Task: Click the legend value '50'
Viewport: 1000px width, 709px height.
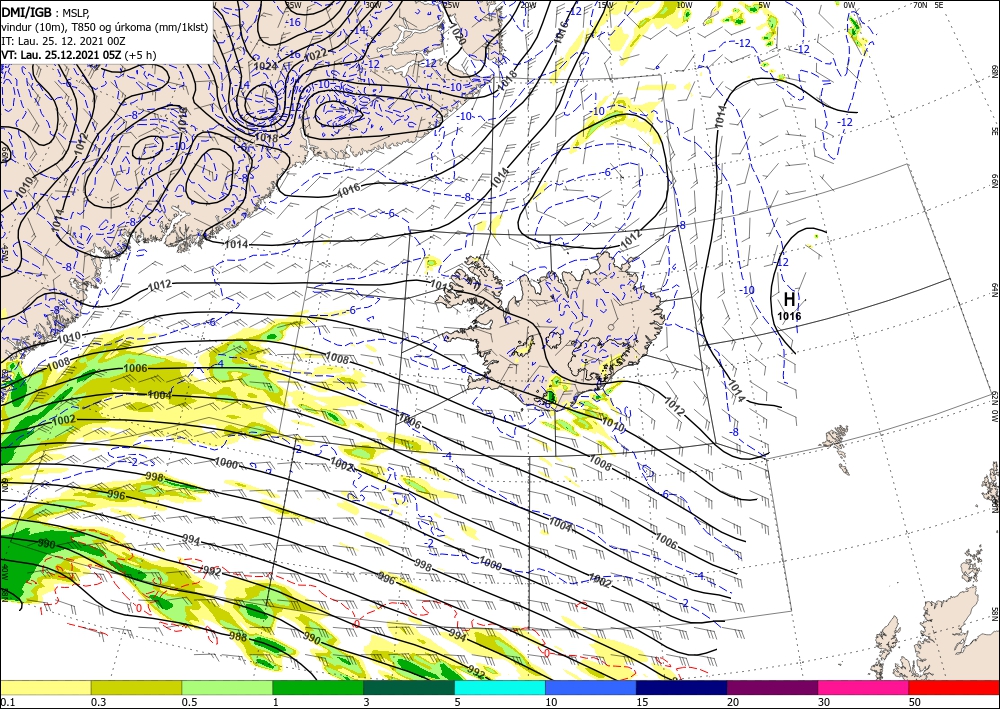Action: 915,702
